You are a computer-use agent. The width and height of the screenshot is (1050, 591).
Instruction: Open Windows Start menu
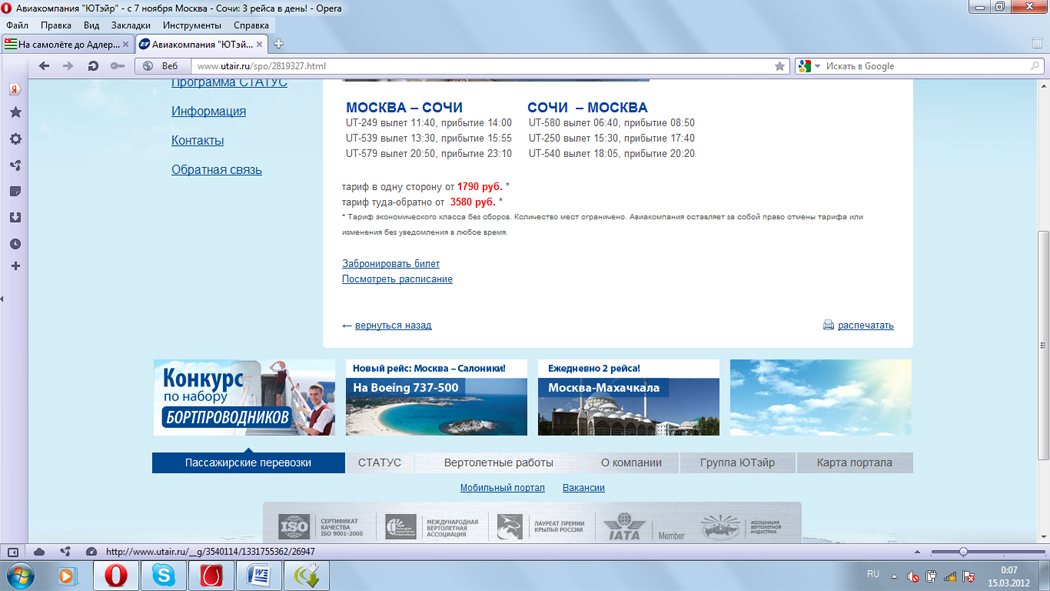tap(19, 576)
